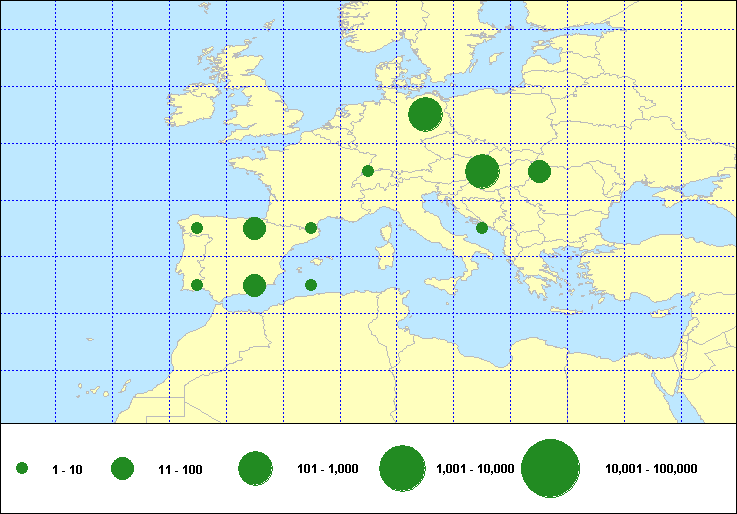Image resolution: width=737 pixels, height=514 pixels.
Task: Select the large green marker over Hungary
Action: (x=482, y=171)
